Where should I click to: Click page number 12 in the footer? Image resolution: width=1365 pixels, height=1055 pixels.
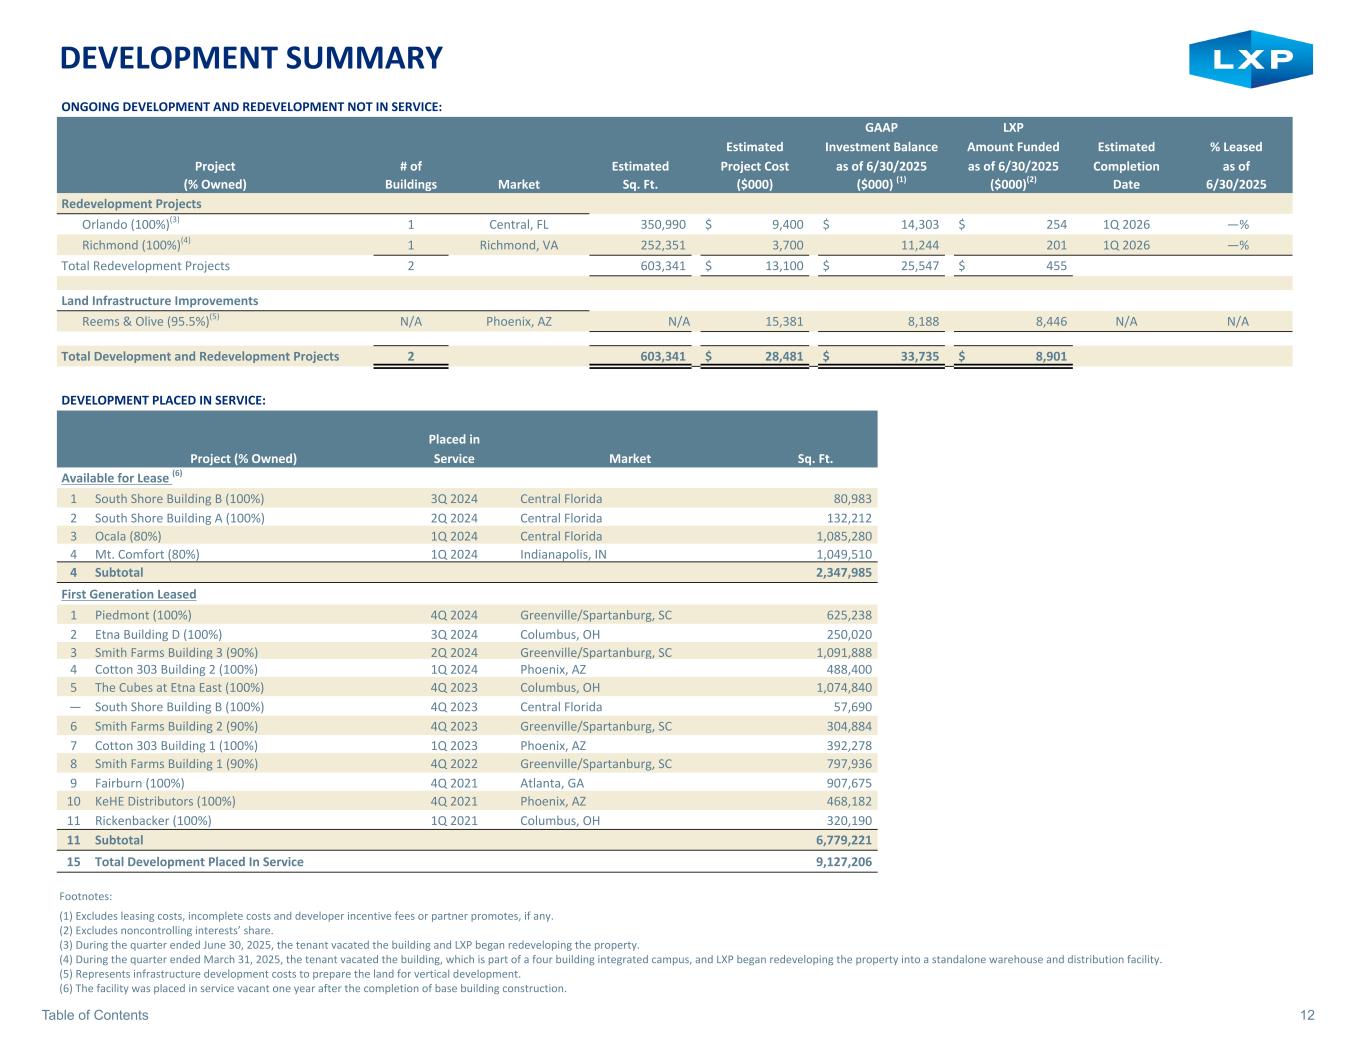click(x=1307, y=1015)
